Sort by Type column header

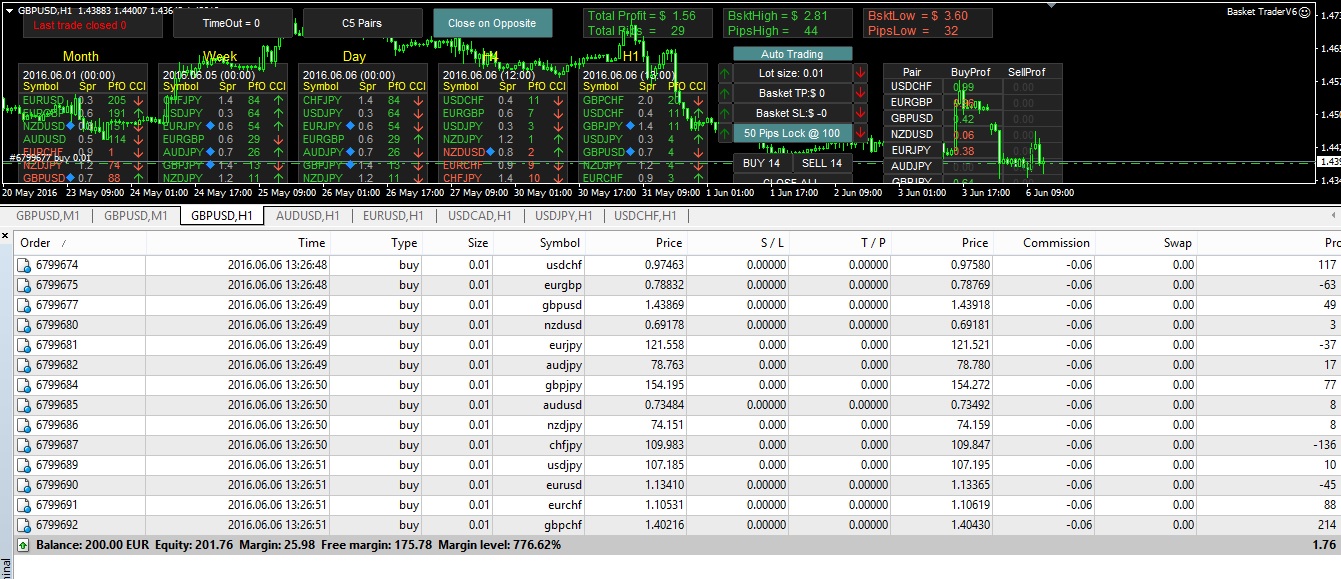pyautogui.click(x=377, y=243)
